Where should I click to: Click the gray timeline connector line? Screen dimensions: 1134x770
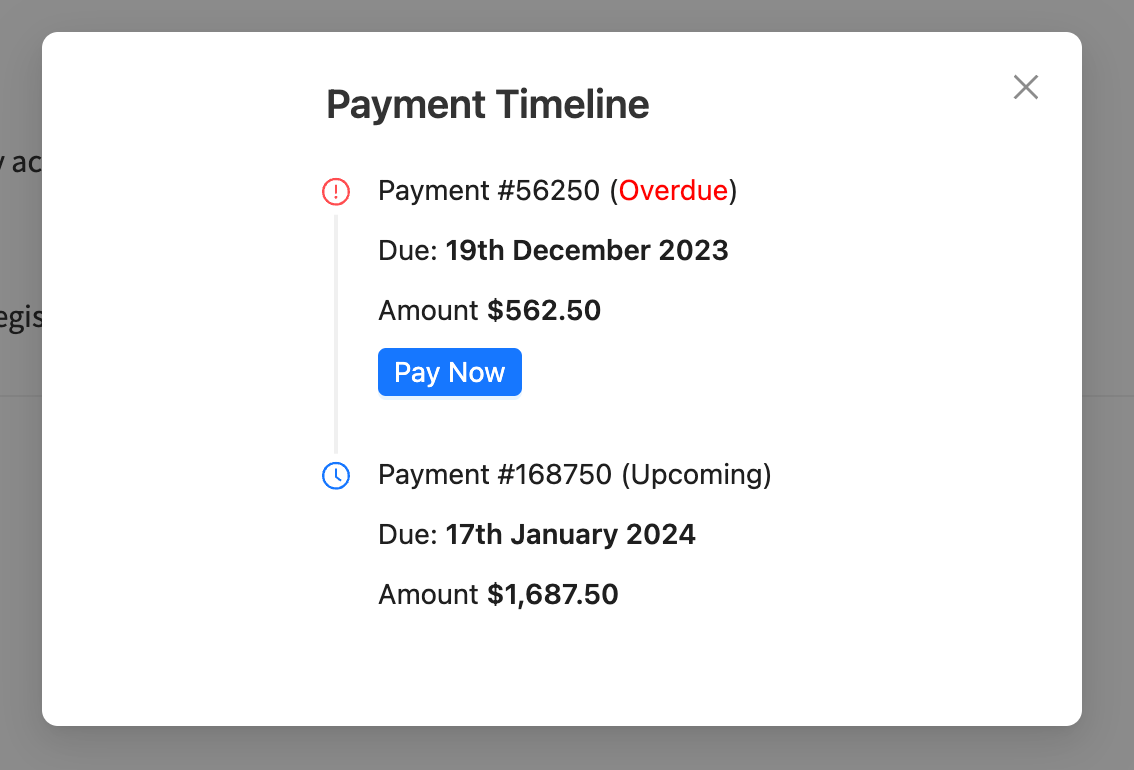click(x=336, y=334)
